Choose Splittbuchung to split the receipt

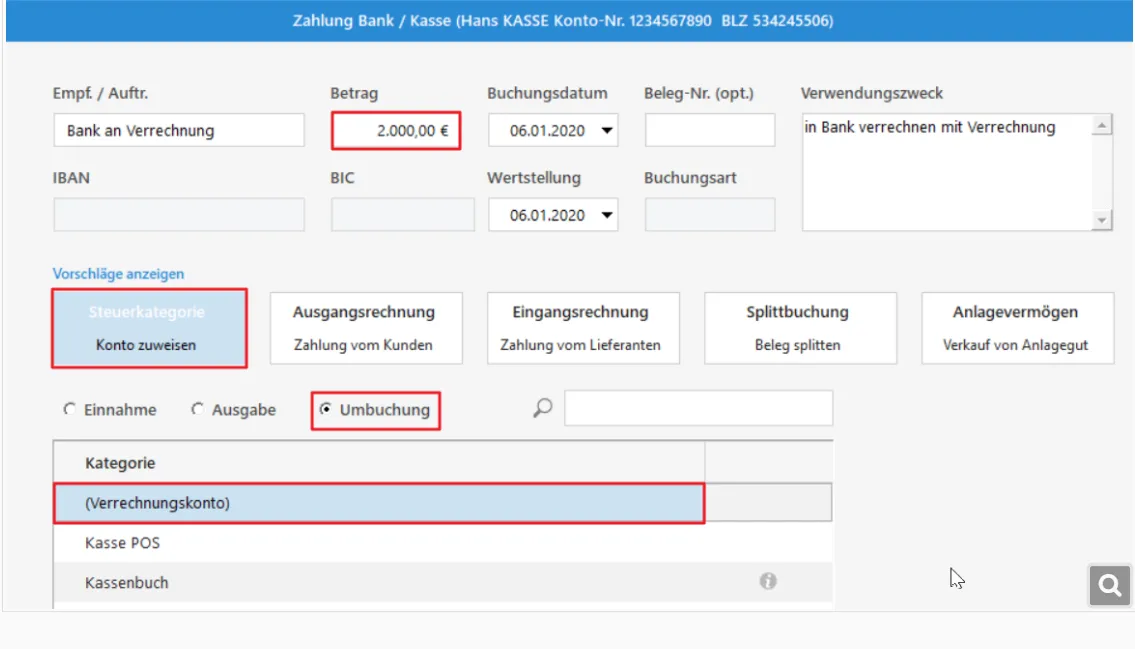click(799, 328)
